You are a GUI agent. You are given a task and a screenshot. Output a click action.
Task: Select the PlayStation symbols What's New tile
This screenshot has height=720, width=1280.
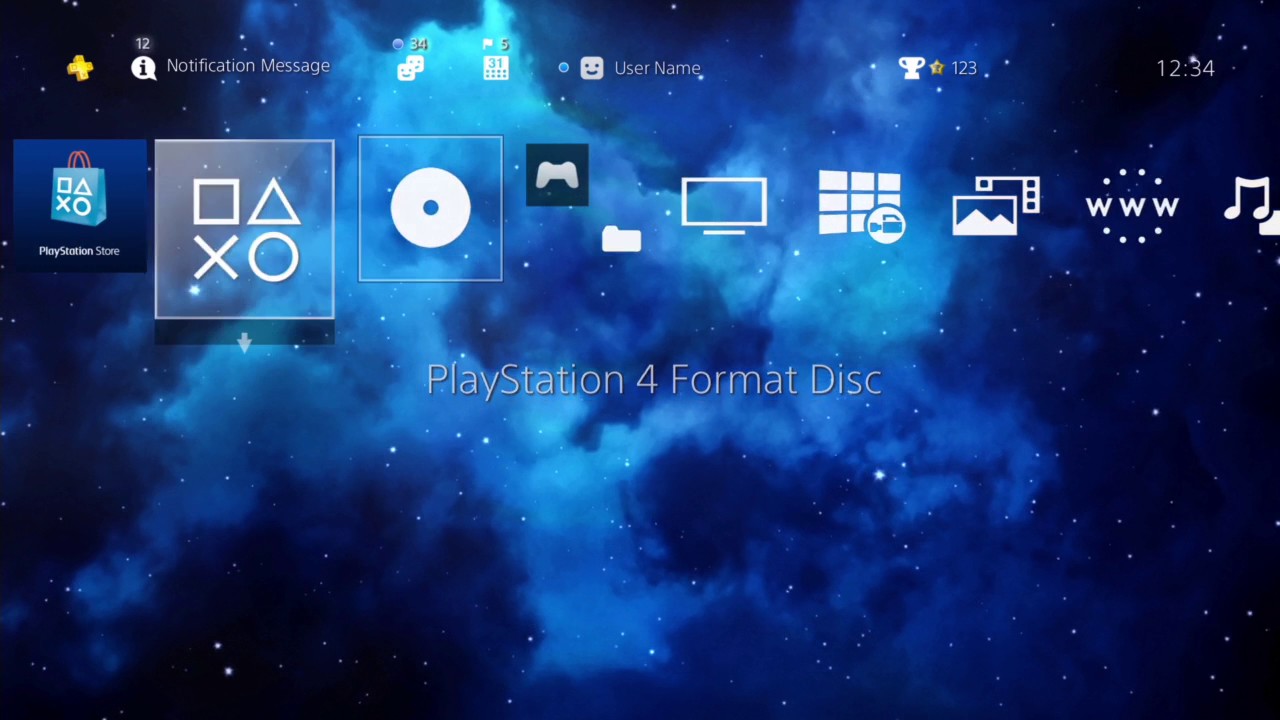pyautogui.click(x=245, y=230)
